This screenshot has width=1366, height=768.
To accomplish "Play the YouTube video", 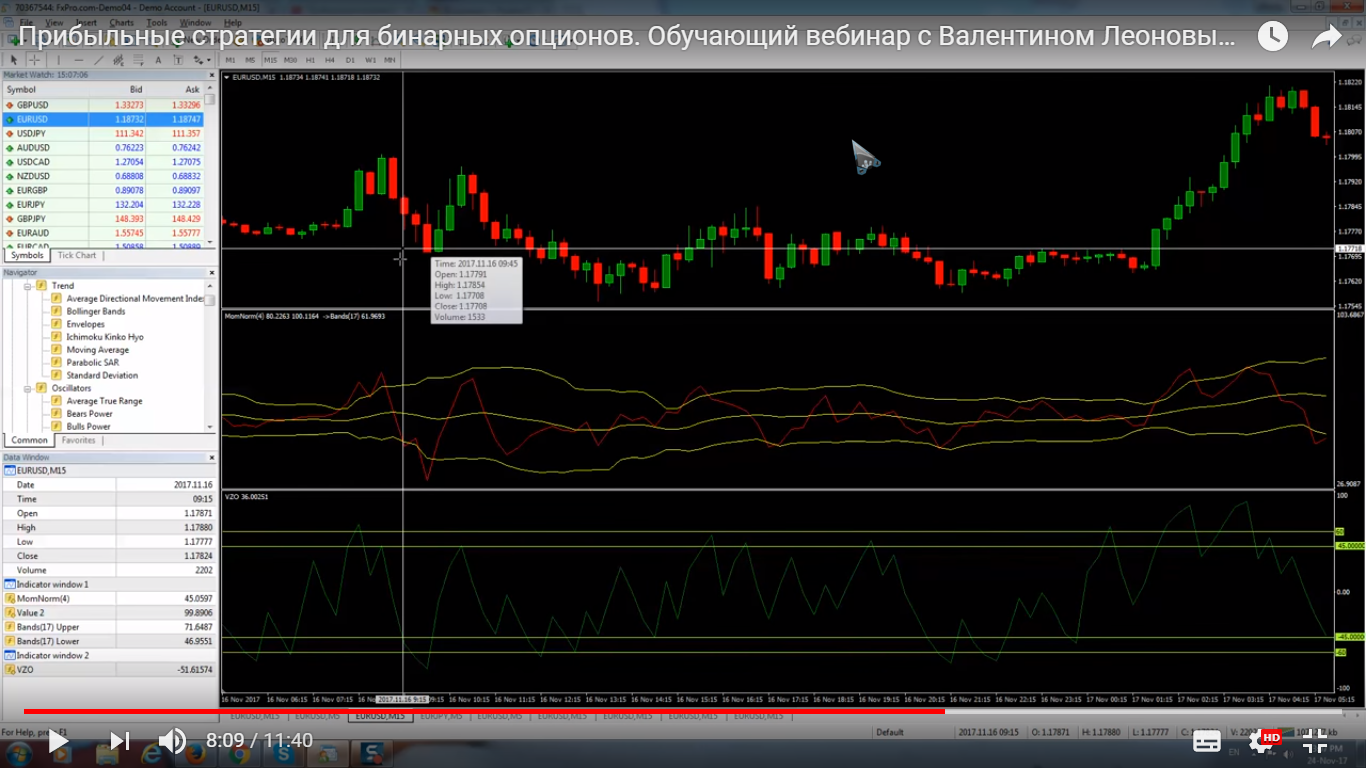I will pos(59,741).
